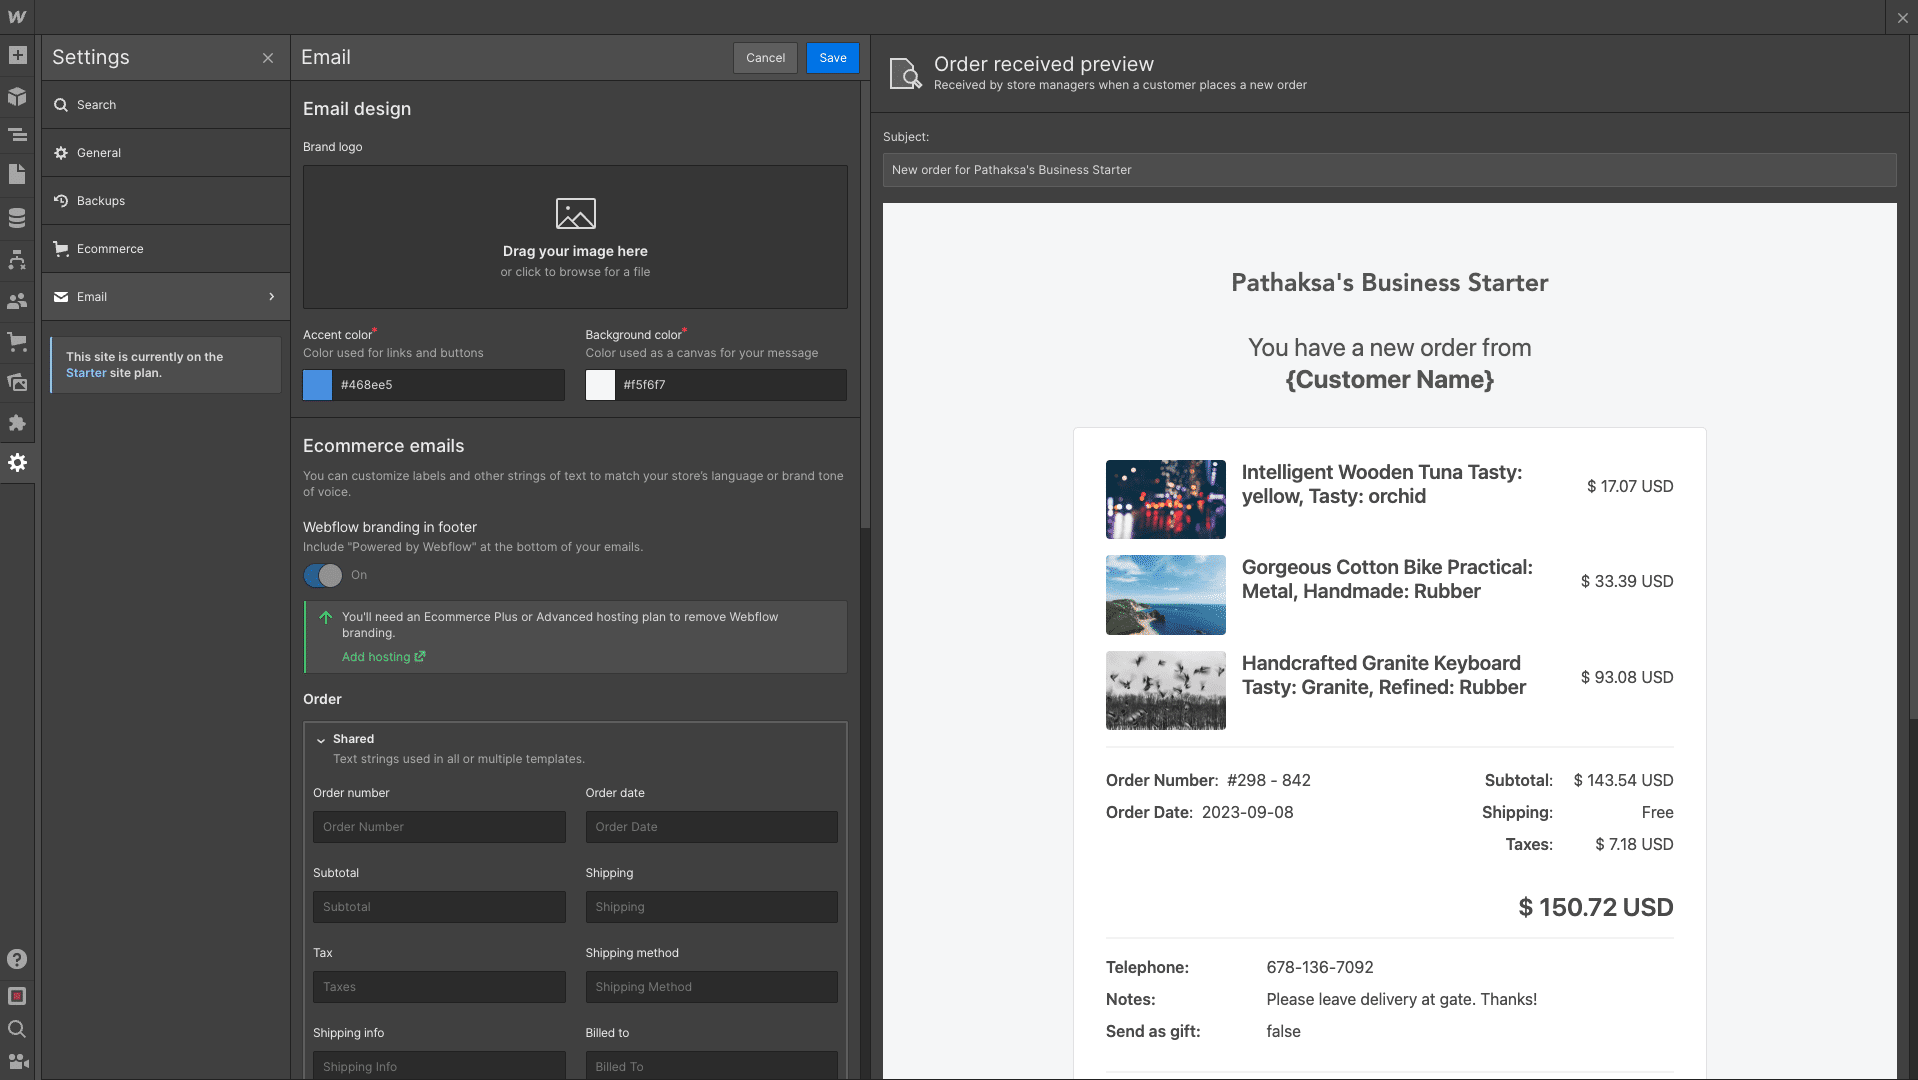The height and width of the screenshot is (1080, 1918).
Task: Open the Apps puzzle piece icon
Action: coord(17,423)
